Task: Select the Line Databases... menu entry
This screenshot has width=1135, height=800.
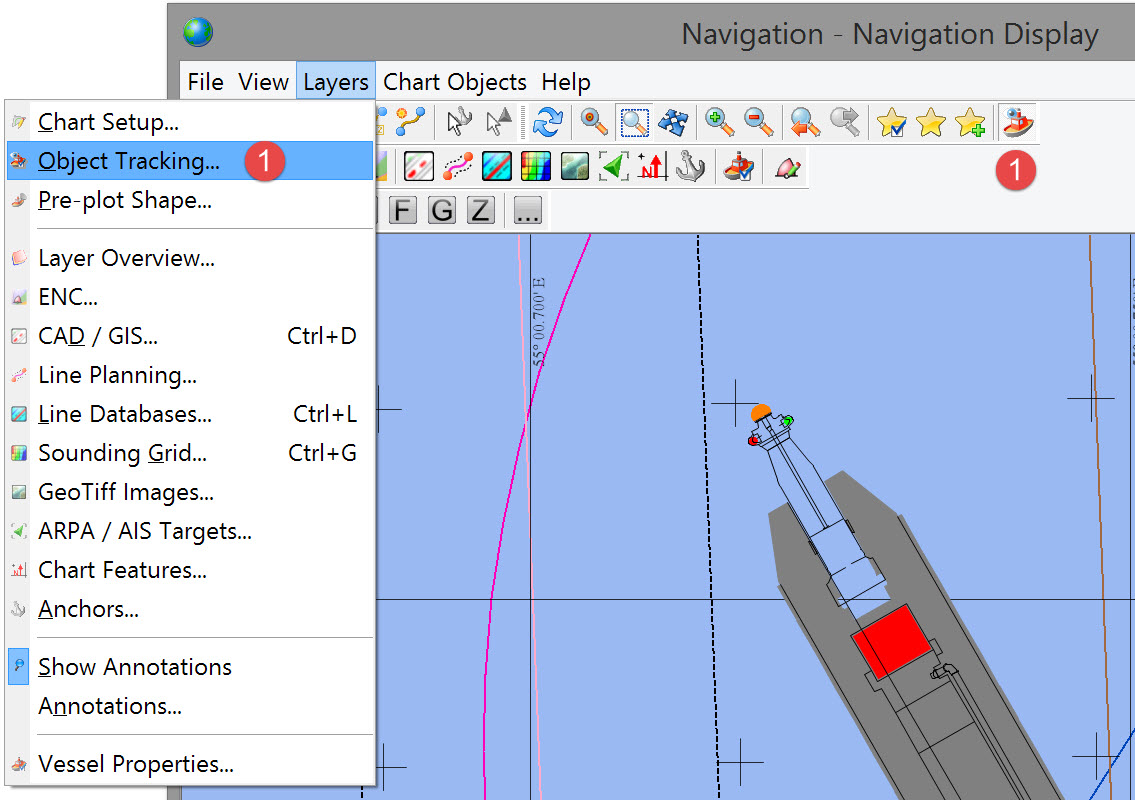Action: point(124,414)
